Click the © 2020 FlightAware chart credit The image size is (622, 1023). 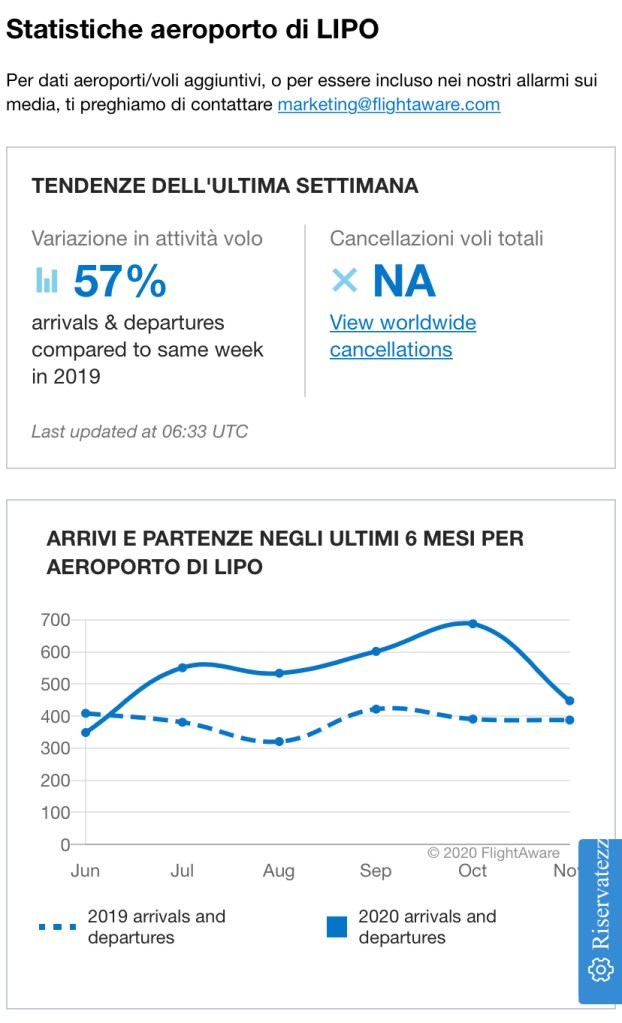coord(493,853)
